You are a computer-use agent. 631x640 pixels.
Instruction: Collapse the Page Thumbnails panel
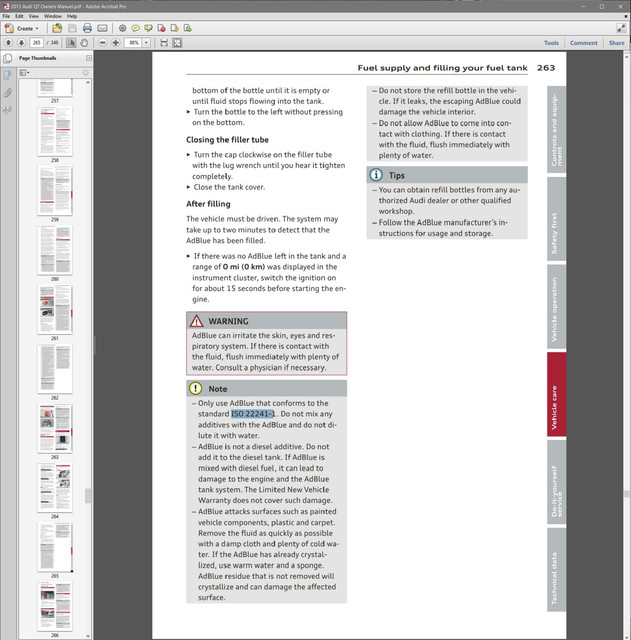coord(89,58)
